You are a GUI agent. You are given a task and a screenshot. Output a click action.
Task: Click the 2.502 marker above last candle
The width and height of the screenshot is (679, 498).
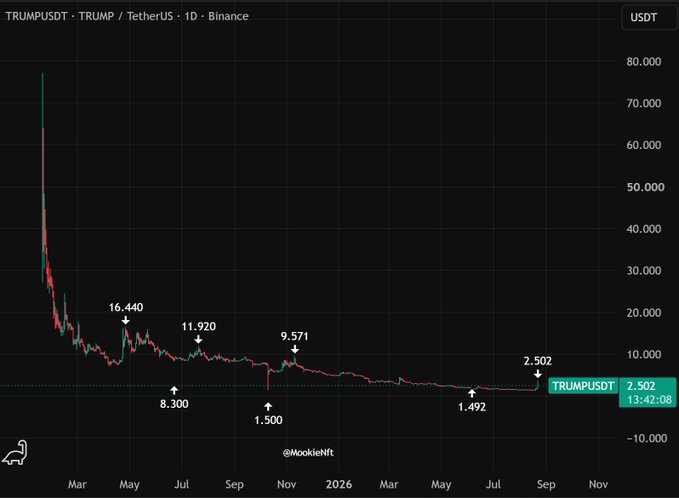click(537, 361)
